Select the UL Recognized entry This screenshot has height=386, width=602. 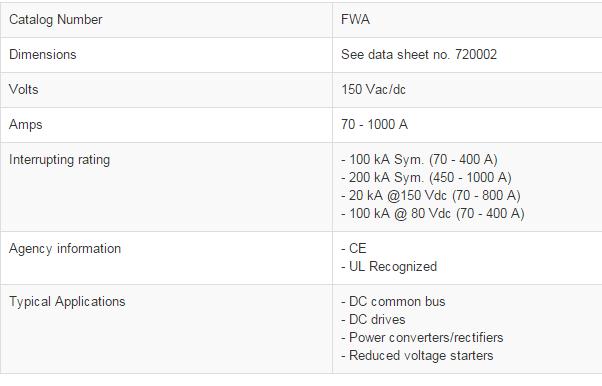pos(389,267)
